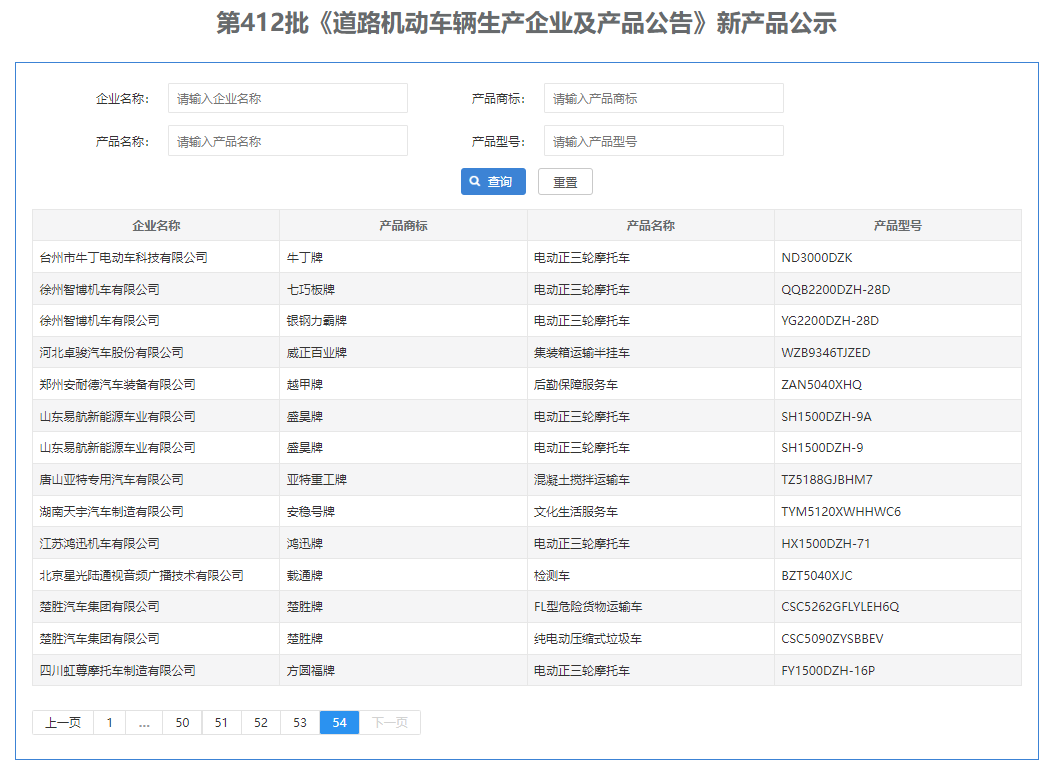Click the page title 第412批 新产品公示
1053x772 pixels.
tap(526, 23)
